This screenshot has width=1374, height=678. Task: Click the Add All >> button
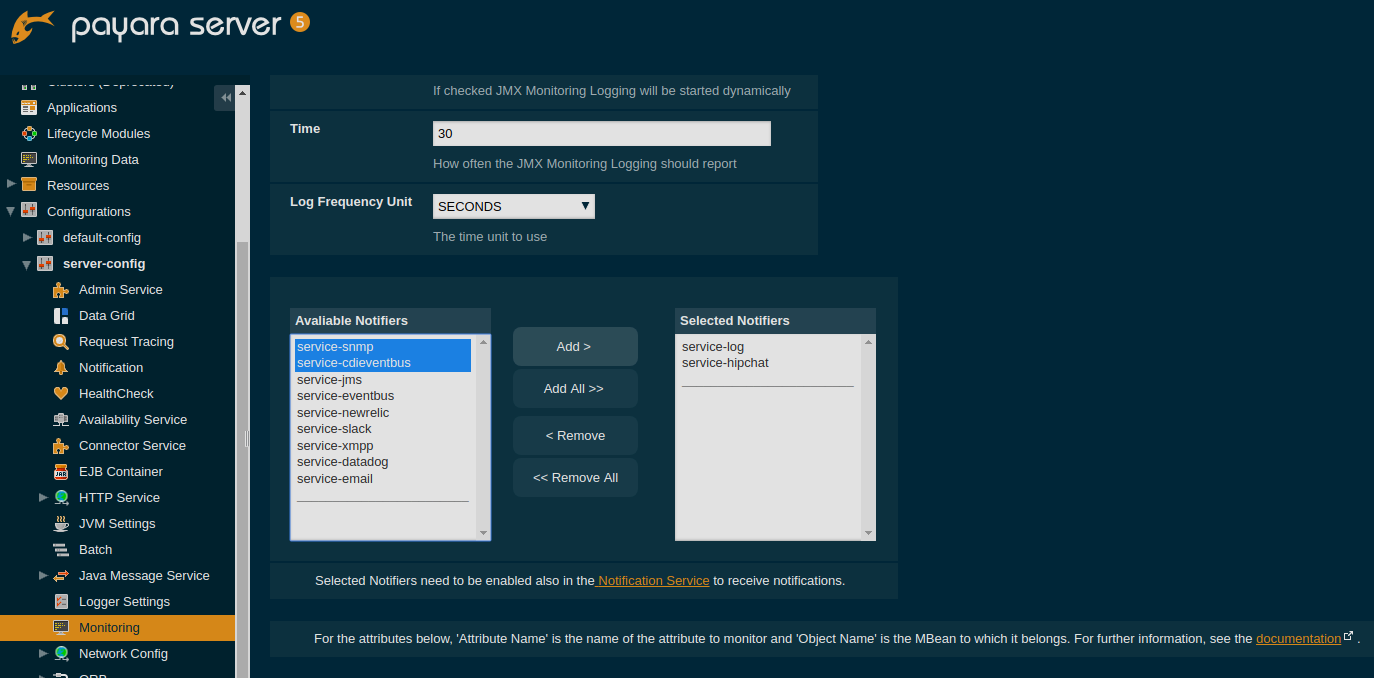pyautogui.click(x=575, y=388)
